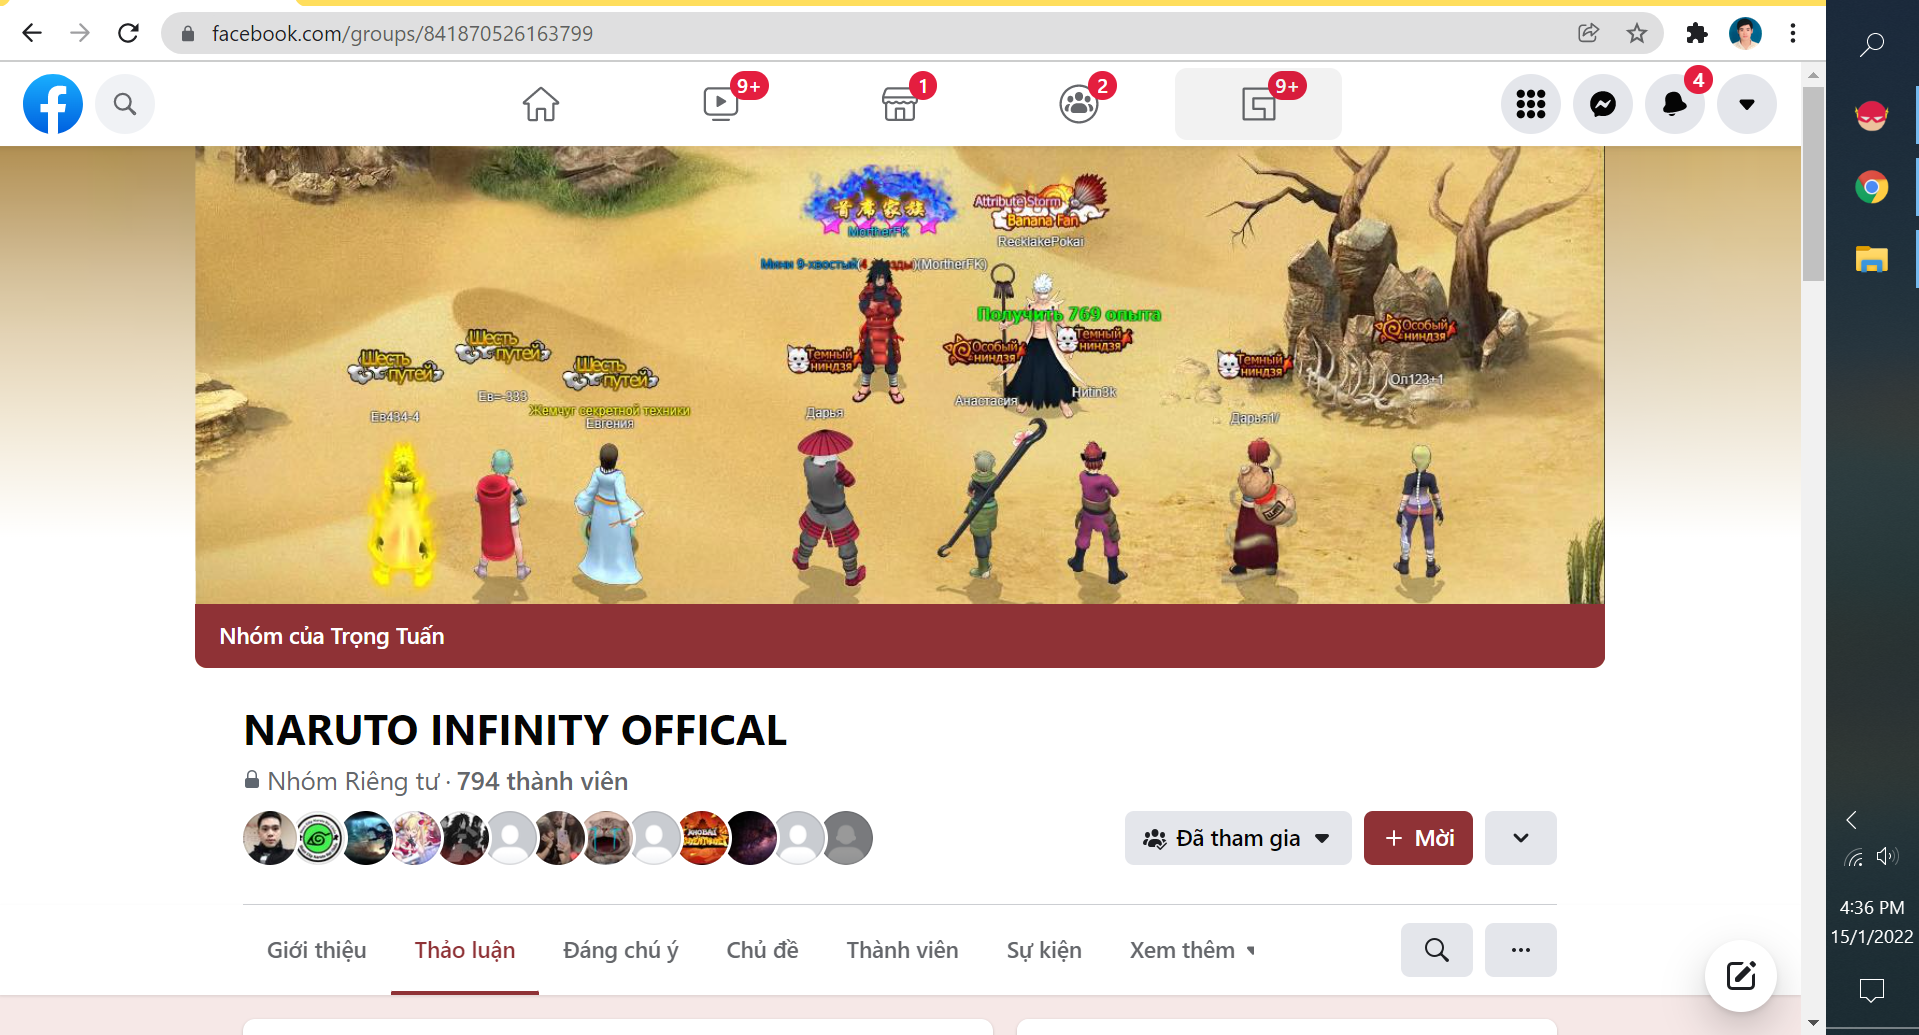Open the Wi-Fi network icon
The width and height of the screenshot is (1919, 1035).
[x=1854, y=857]
